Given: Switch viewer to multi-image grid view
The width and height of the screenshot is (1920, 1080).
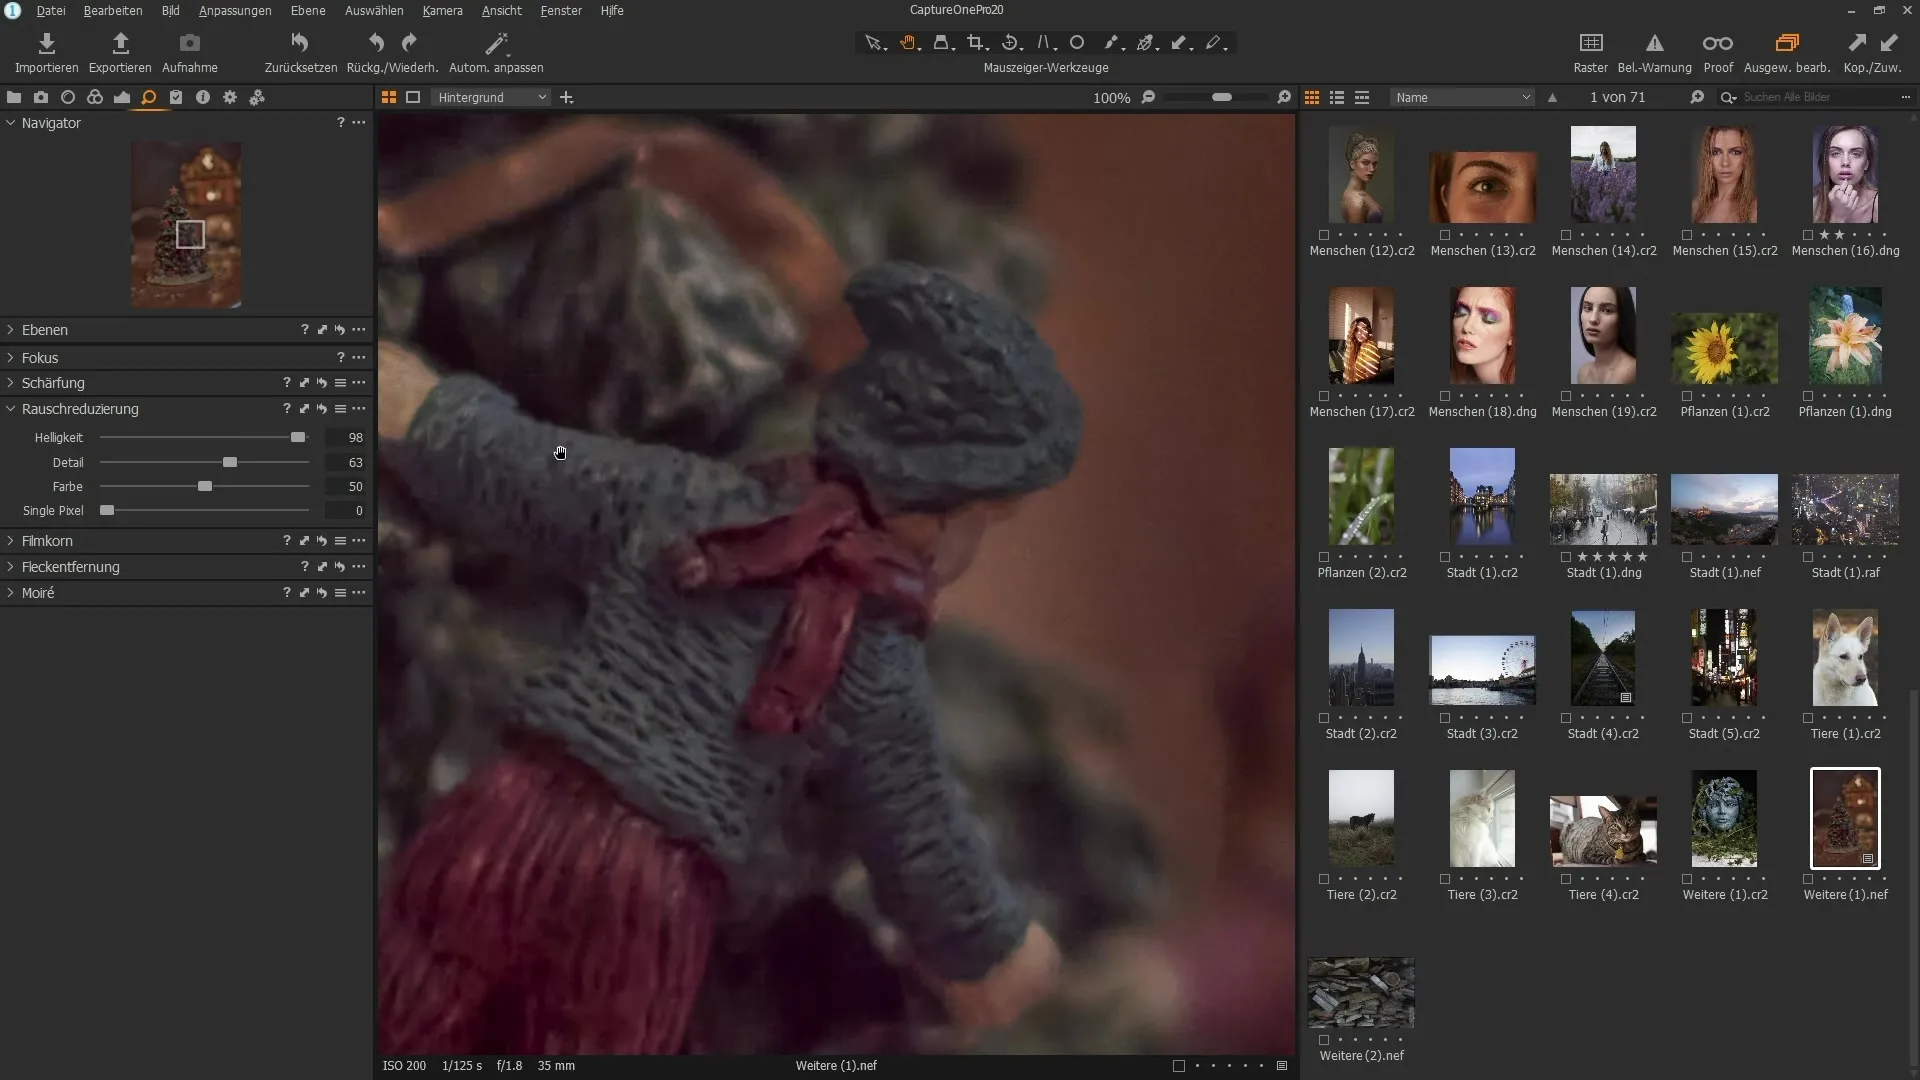Looking at the screenshot, I should pyautogui.click(x=389, y=97).
